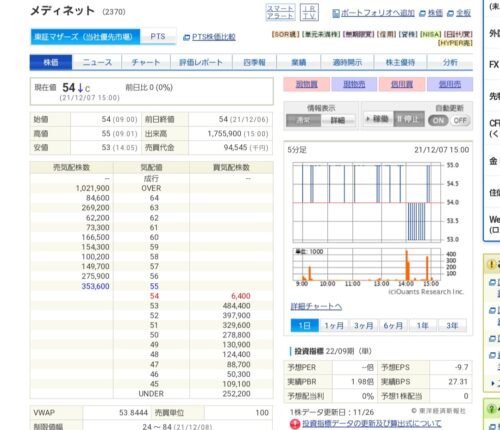Select the 株価 tab
The image size is (500, 430).
coord(51,62)
